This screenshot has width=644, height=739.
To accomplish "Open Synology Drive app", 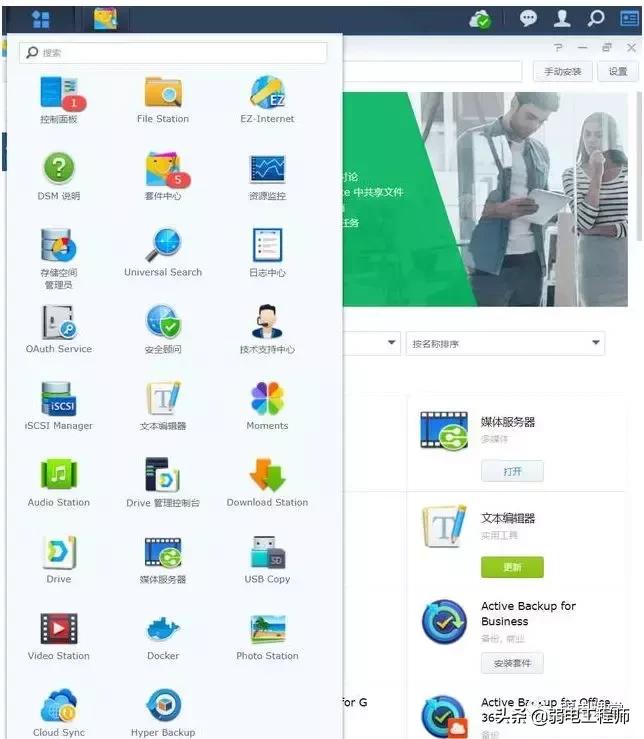I will pyautogui.click(x=58, y=560).
